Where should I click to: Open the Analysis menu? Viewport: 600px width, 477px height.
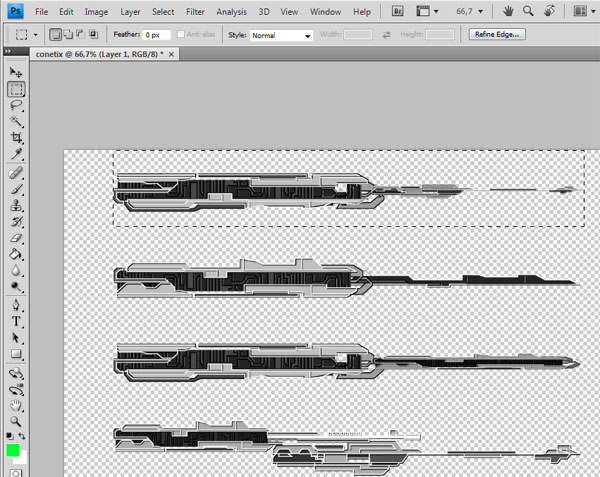(x=232, y=12)
